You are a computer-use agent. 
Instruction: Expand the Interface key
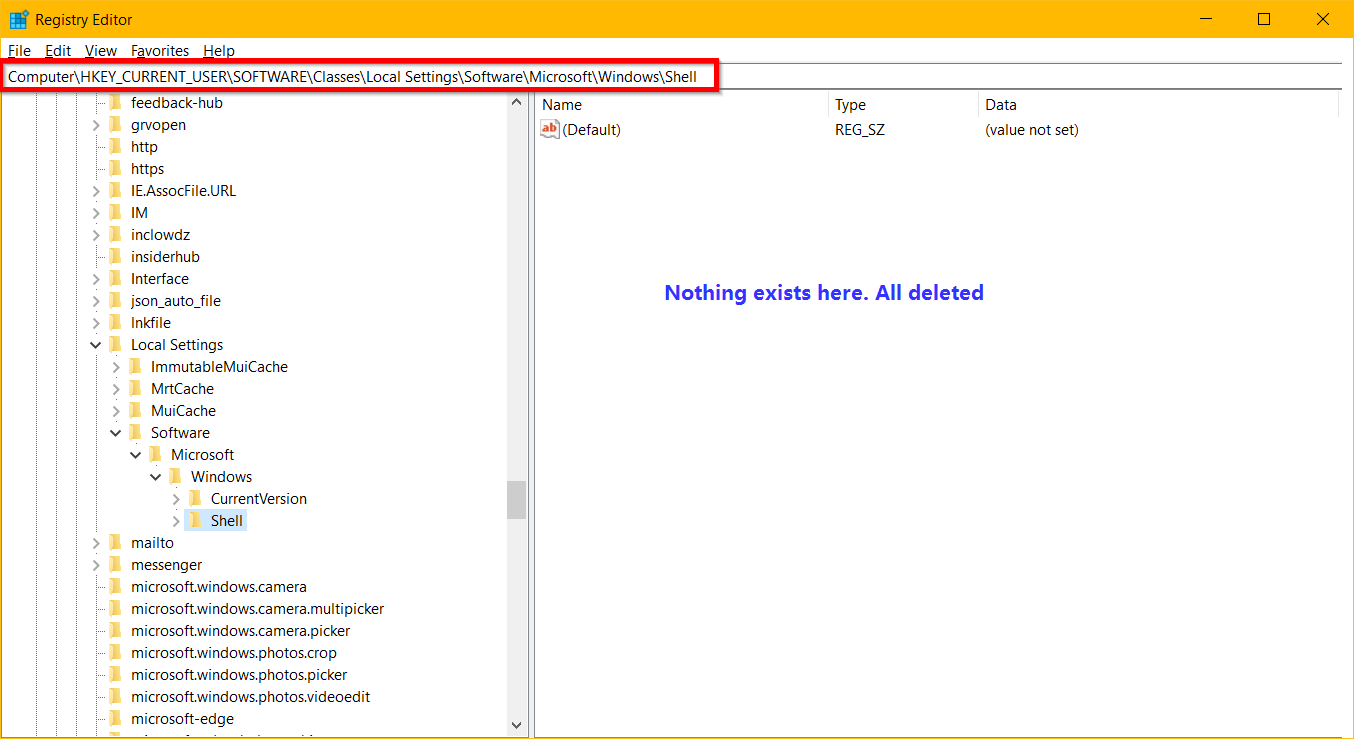click(96, 279)
